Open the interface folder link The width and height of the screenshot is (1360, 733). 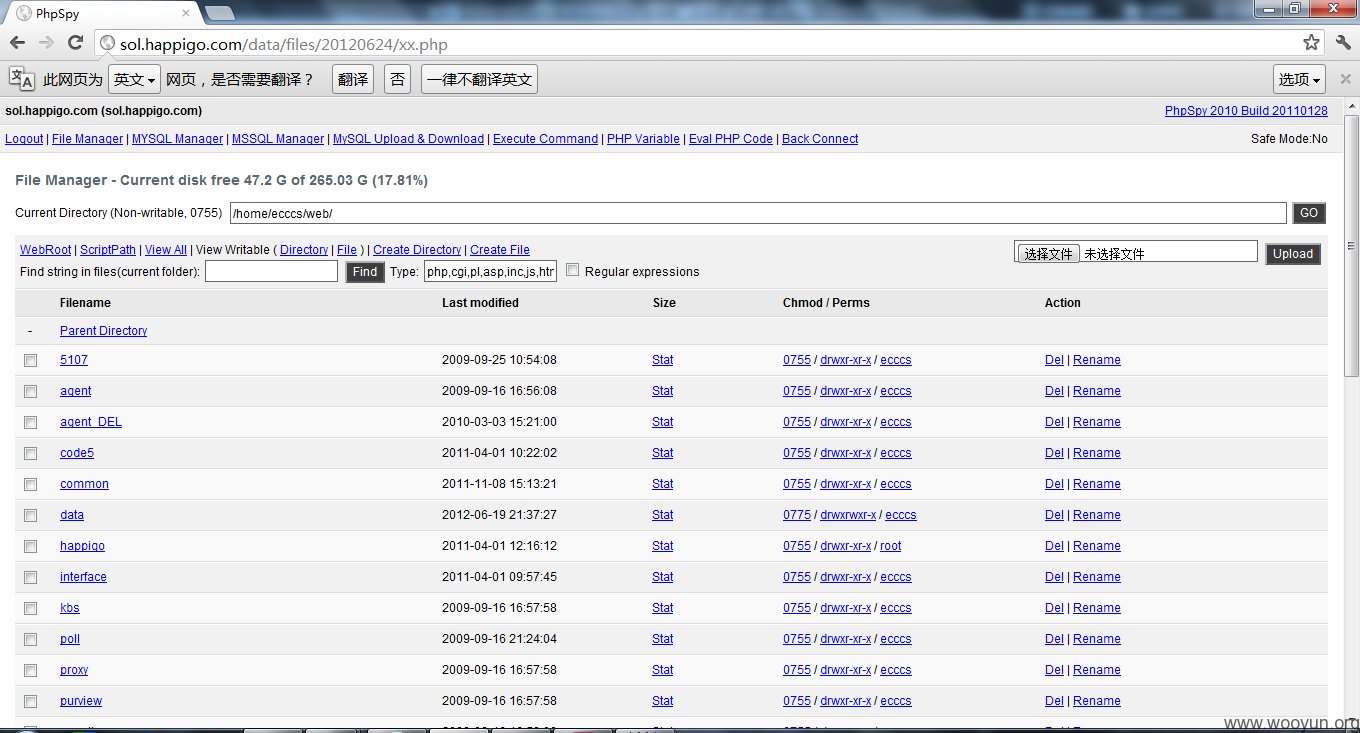click(x=83, y=577)
